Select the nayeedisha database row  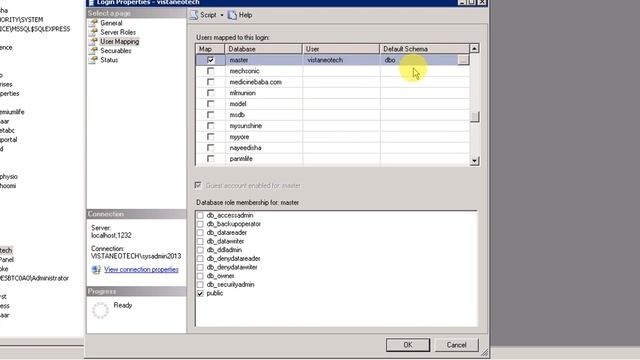[333, 148]
